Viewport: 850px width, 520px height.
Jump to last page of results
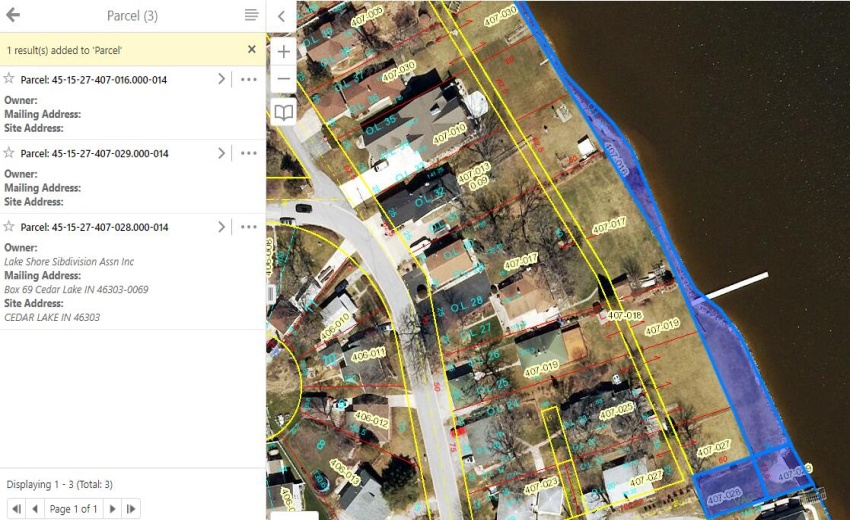tap(131, 508)
